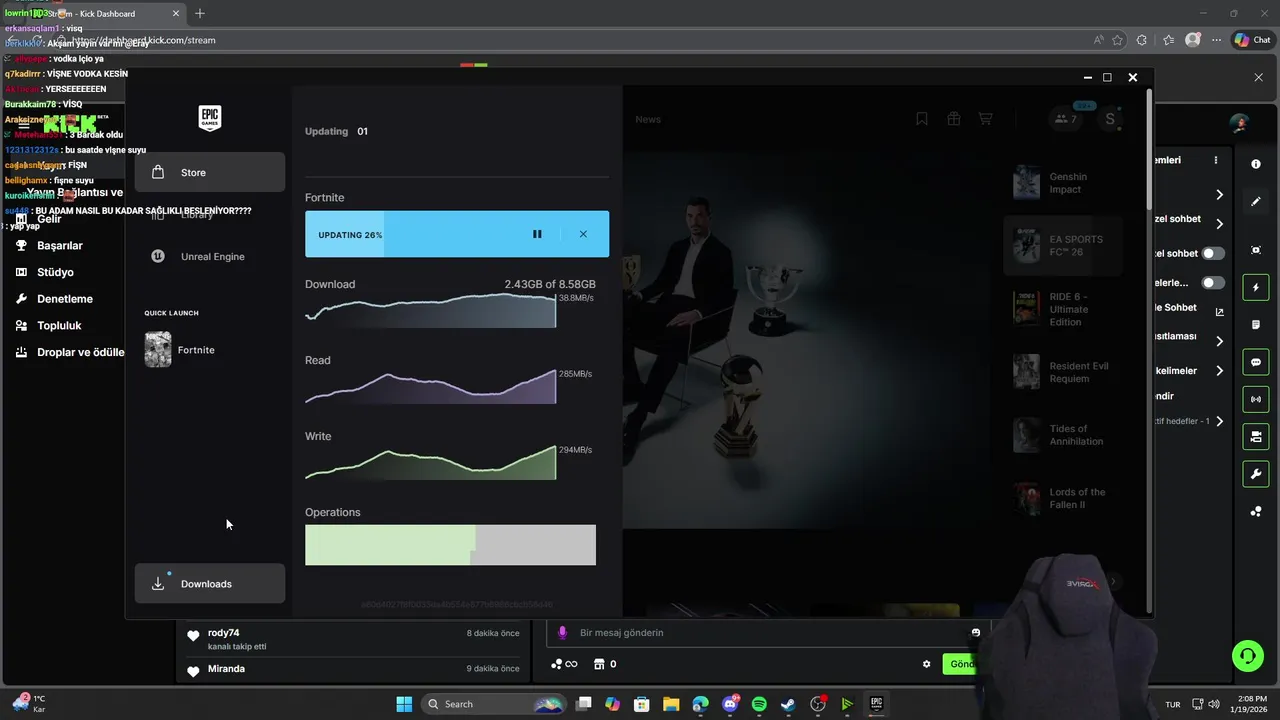Open Discord from the taskbar
Viewport: 1280px width, 720px height.
730,704
